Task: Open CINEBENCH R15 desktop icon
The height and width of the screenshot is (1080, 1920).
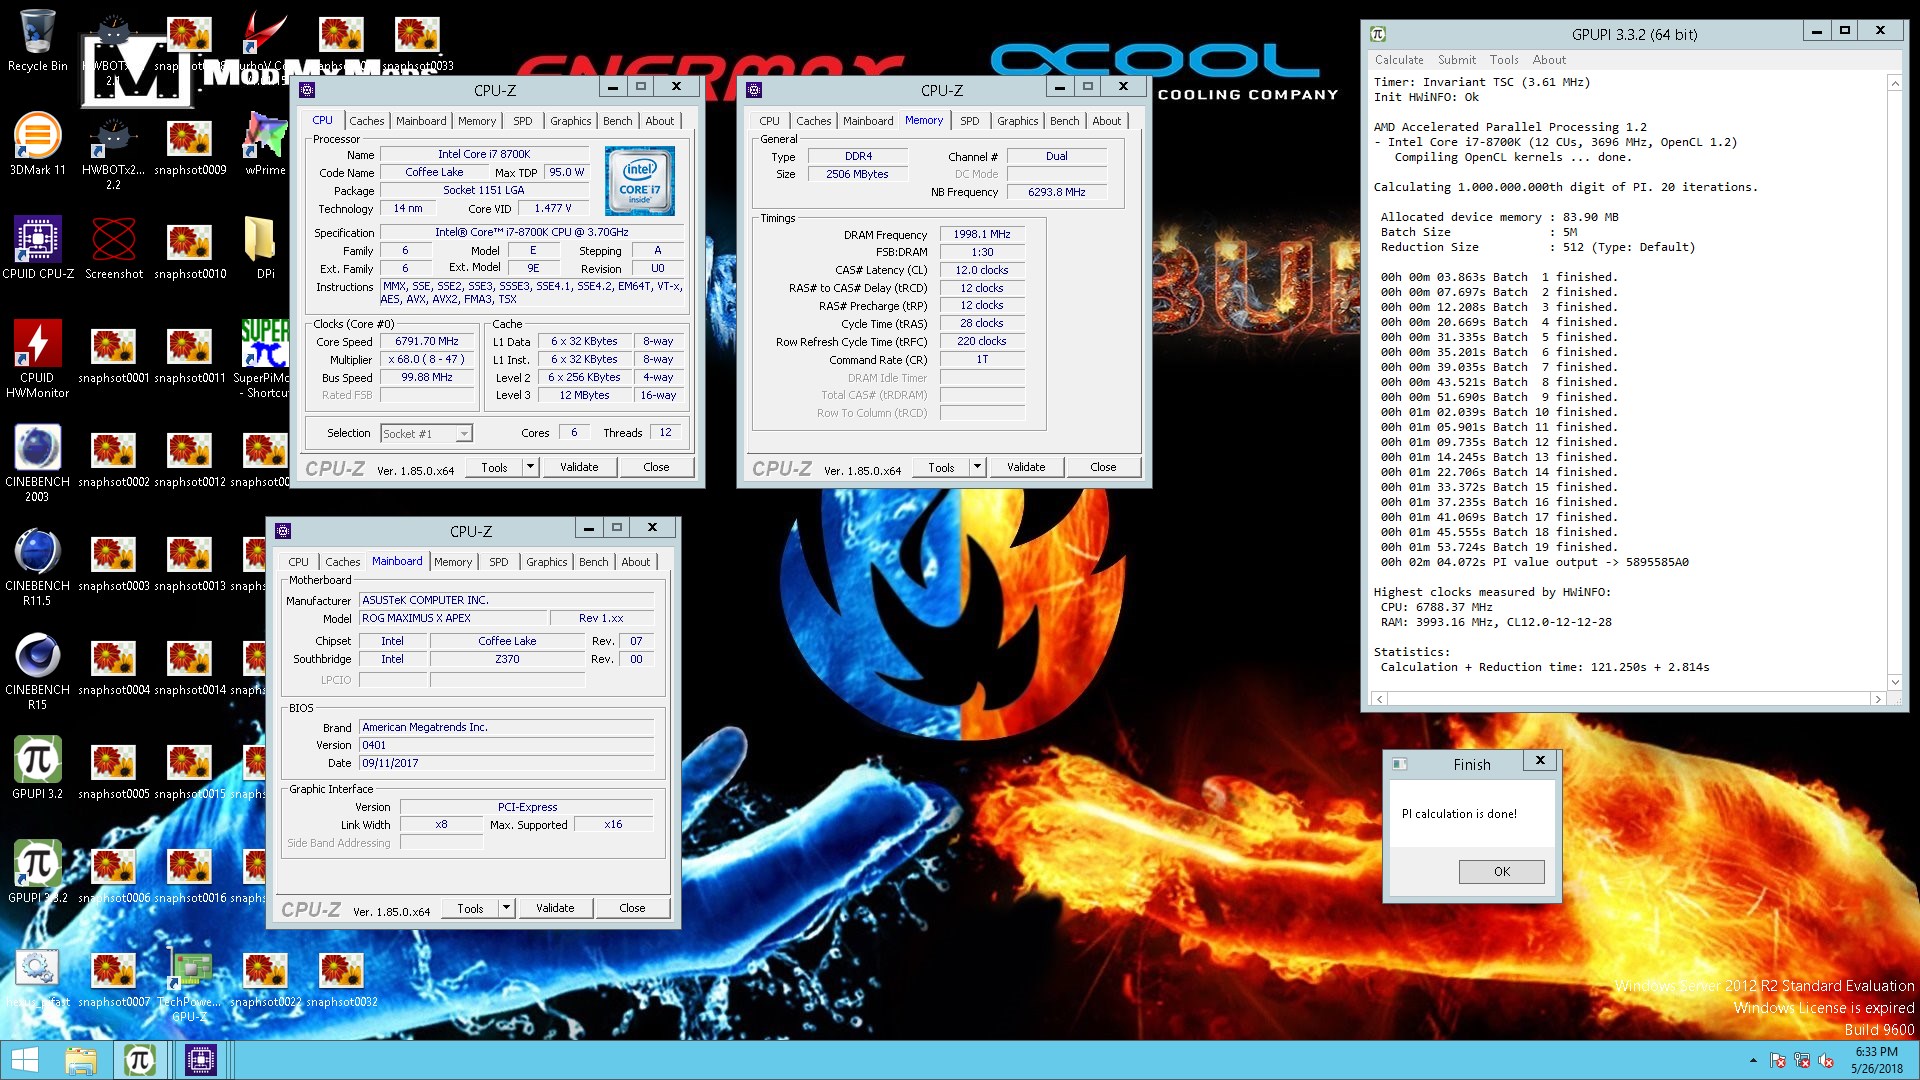Action: pyautogui.click(x=37, y=671)
